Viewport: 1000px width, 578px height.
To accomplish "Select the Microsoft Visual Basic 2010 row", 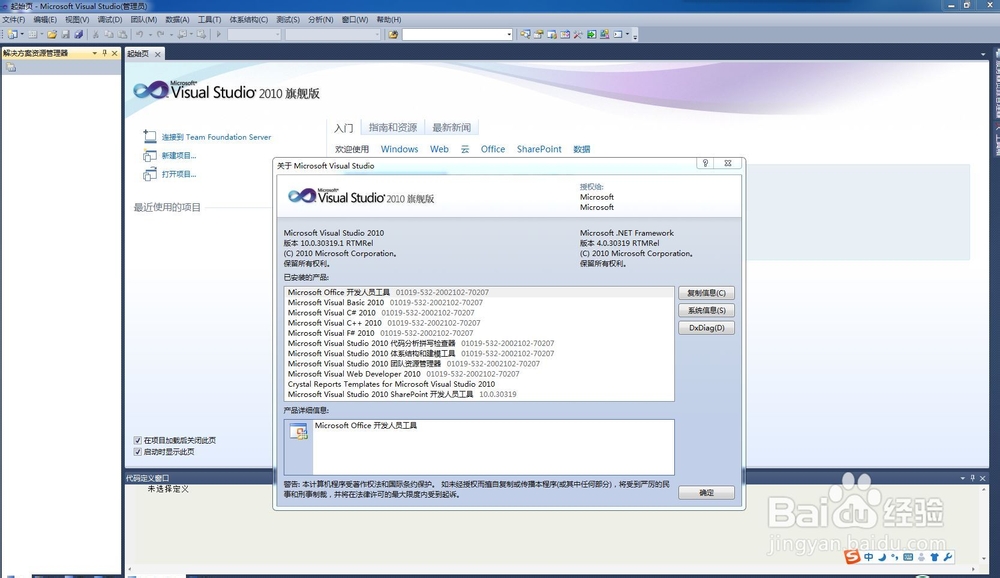I will (x=479, y=302).
